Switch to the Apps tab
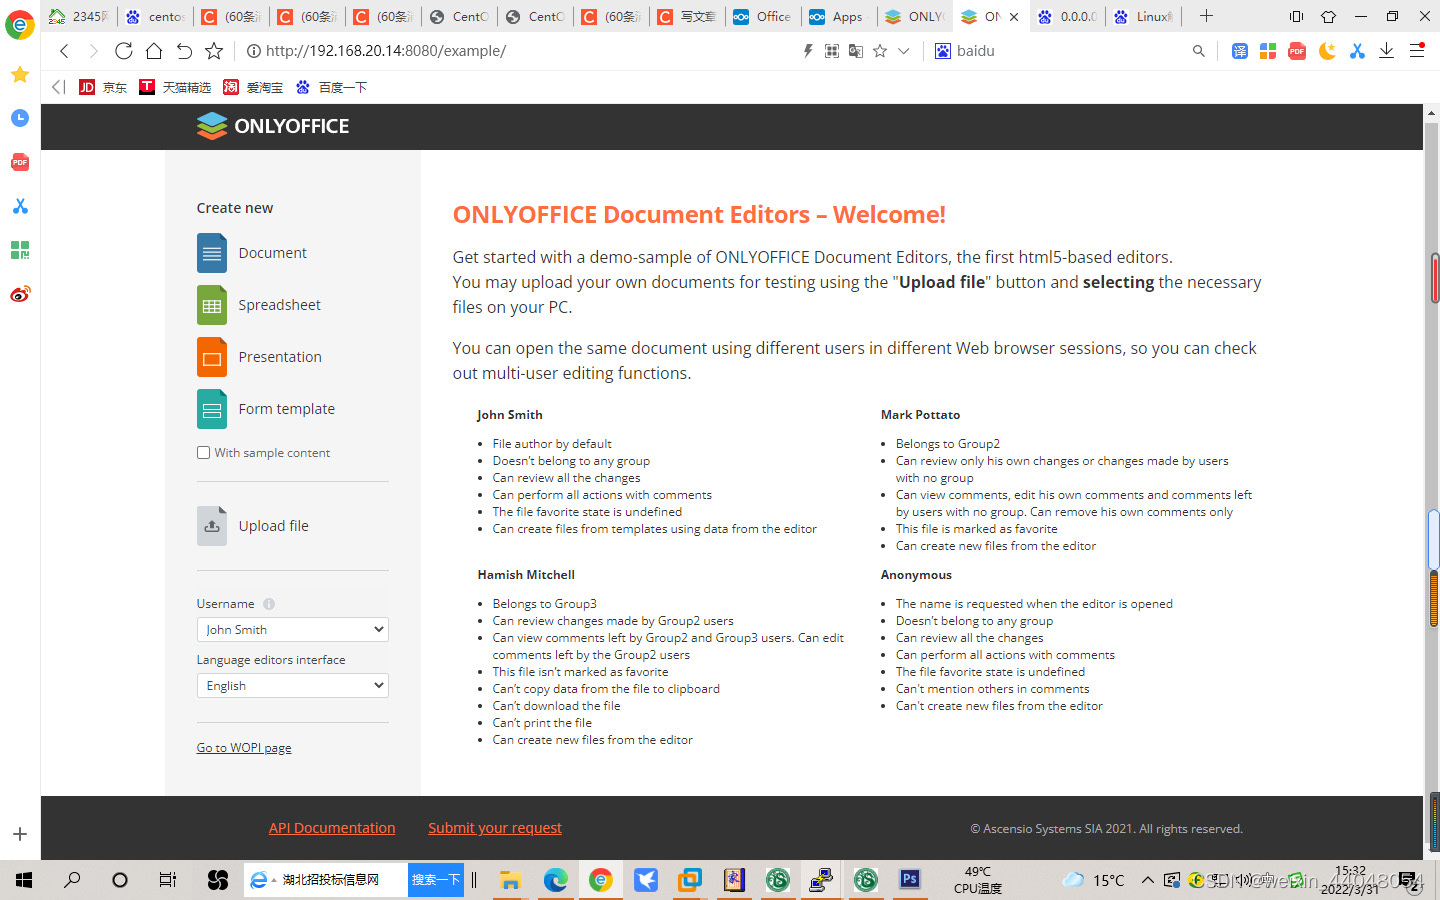This screenshot has height=900, width=1440. (x=838, y=16)
